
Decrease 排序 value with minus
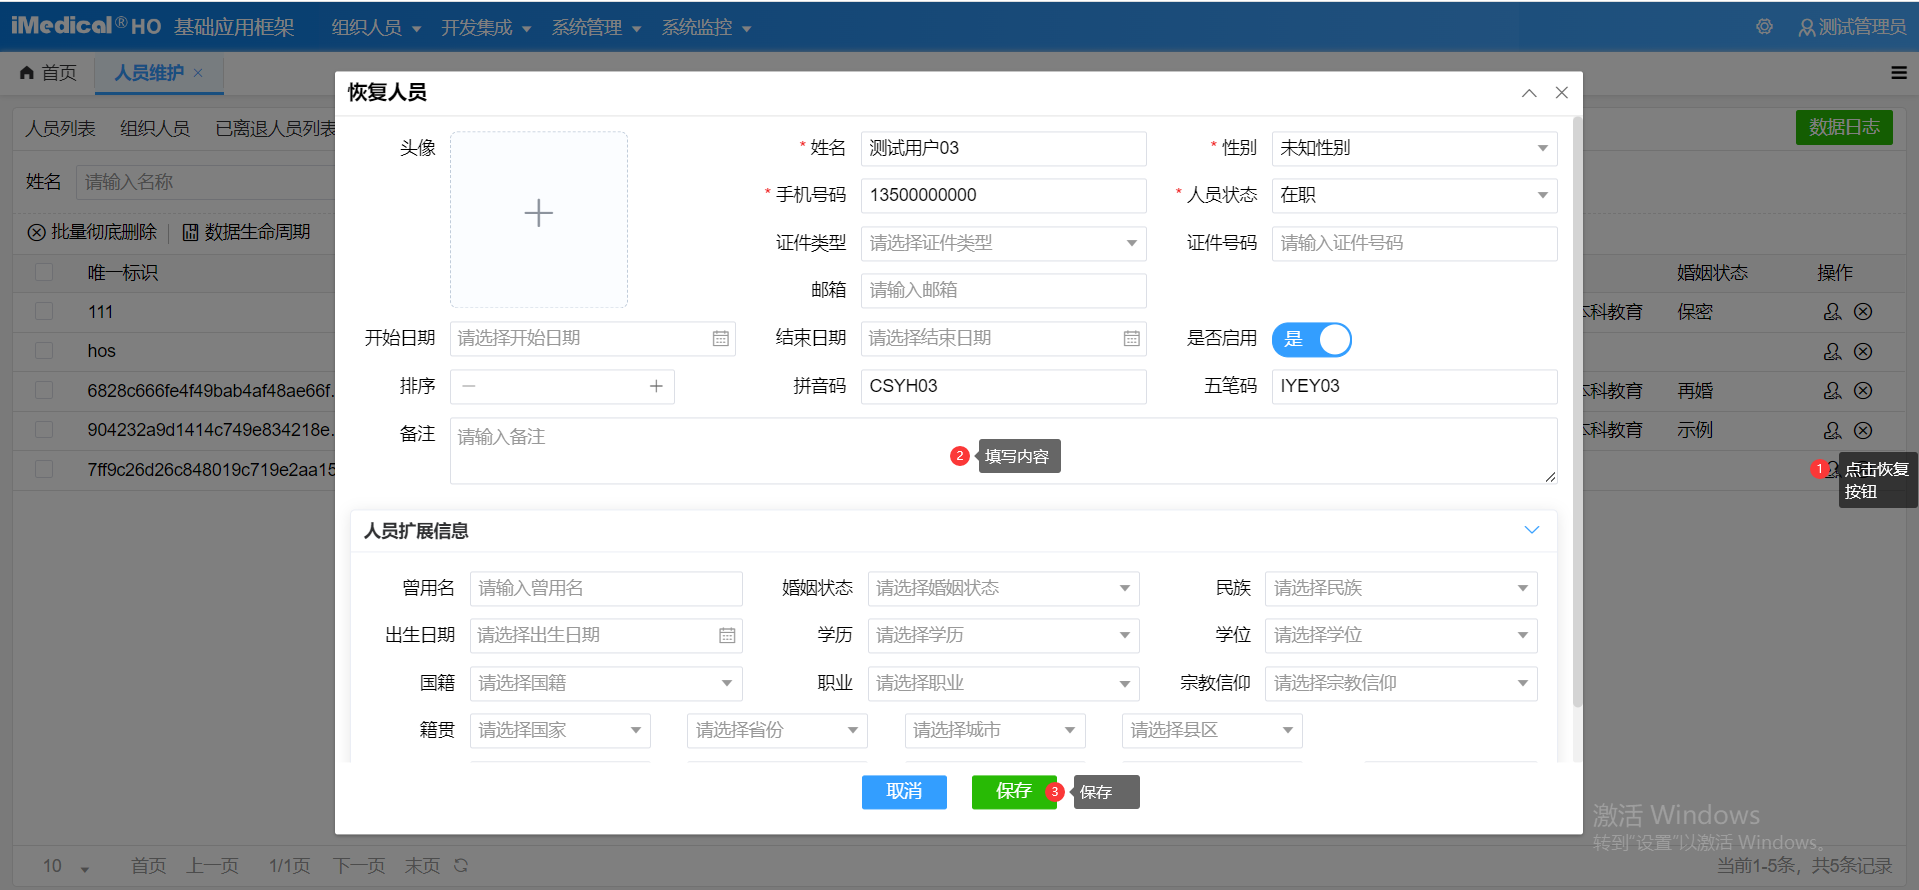pyautogui.click(x=469, y=386)
